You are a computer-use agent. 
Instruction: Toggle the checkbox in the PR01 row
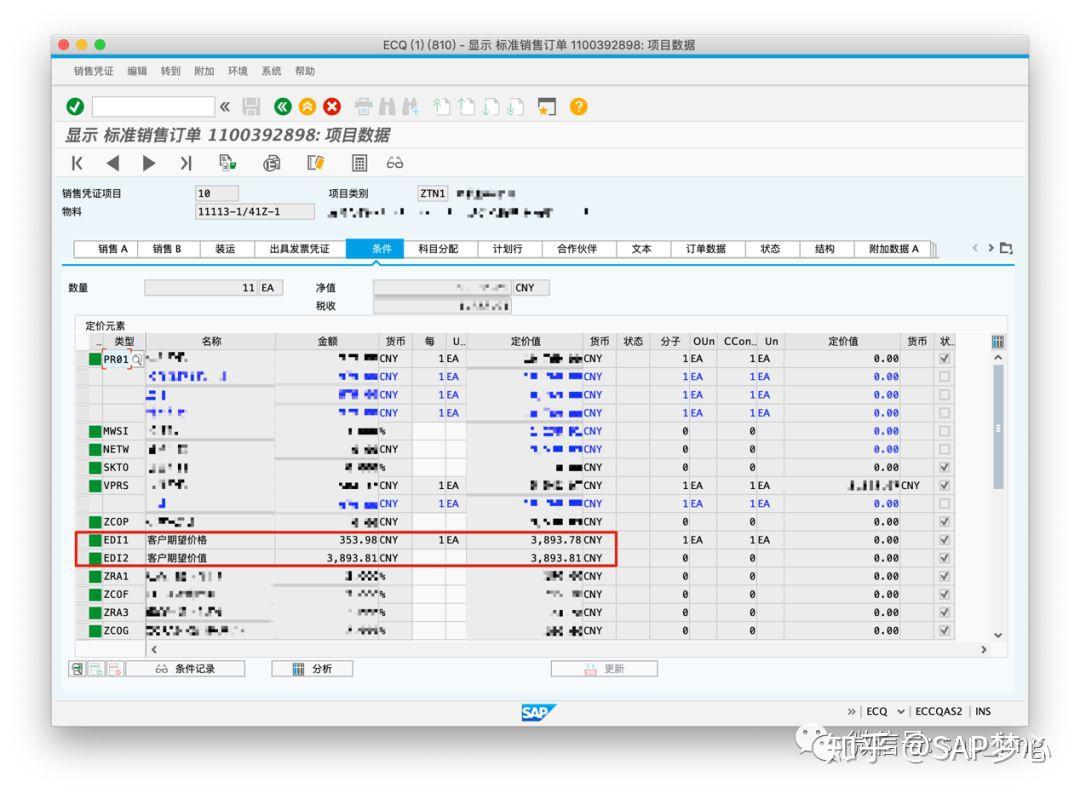[944, 359]
